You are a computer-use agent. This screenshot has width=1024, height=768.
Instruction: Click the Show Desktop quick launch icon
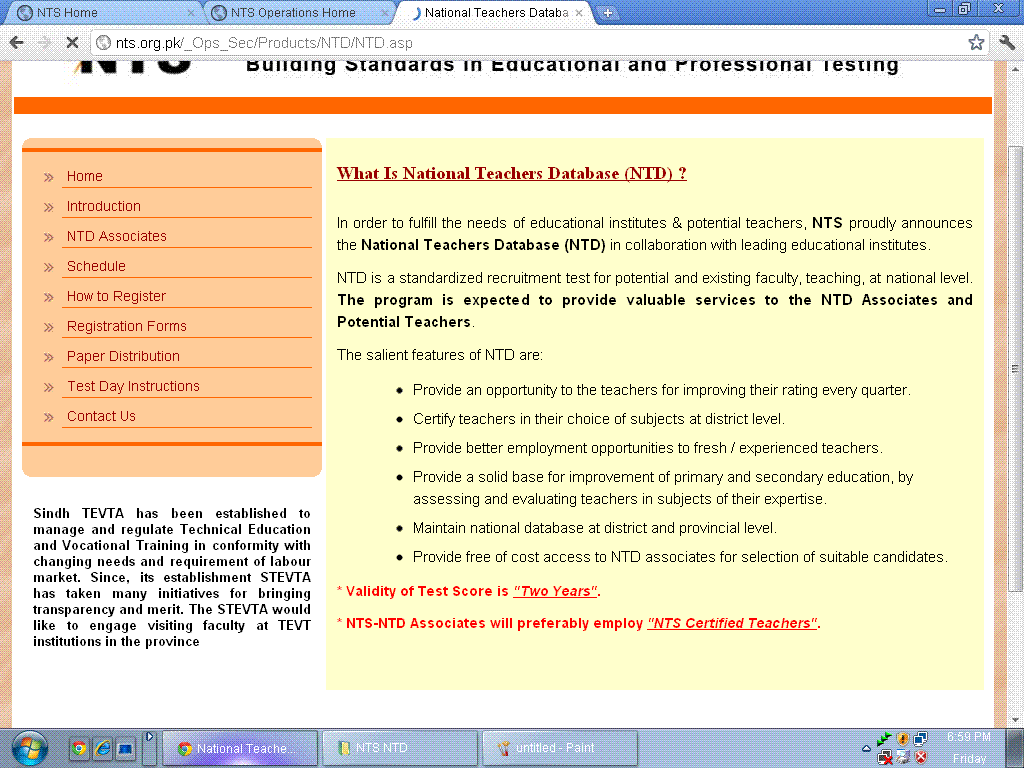pyautogui.click(x=125, y=748)
